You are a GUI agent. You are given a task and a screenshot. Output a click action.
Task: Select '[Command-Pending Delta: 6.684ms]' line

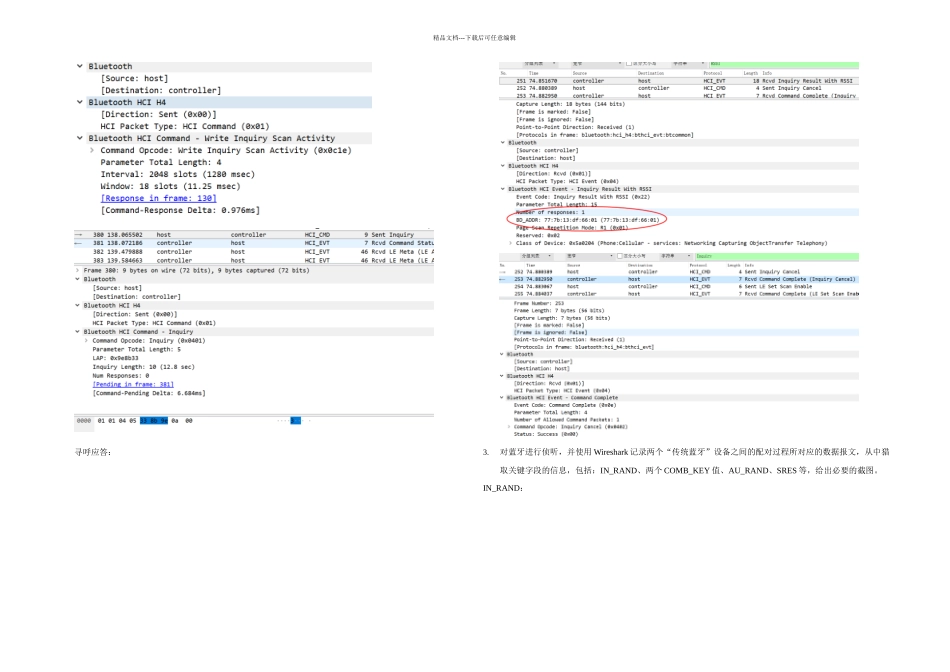pos(149,393)
